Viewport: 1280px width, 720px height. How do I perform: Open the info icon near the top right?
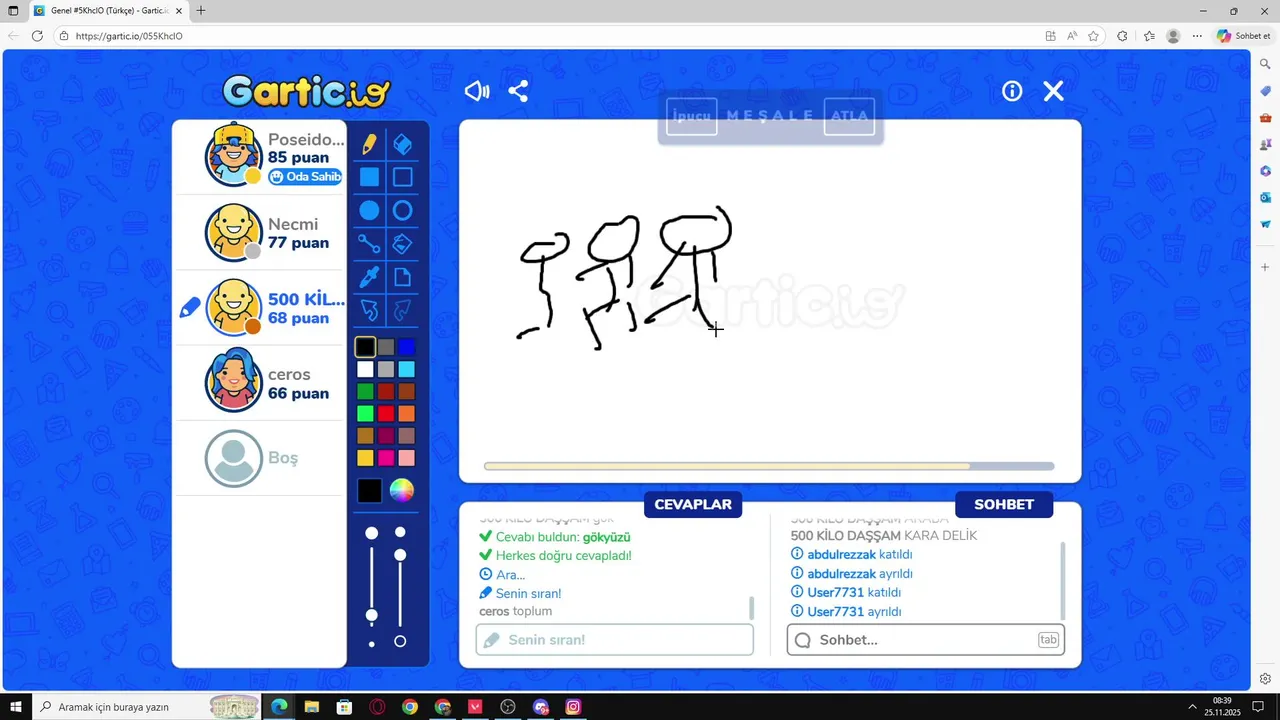(1012, 91)
